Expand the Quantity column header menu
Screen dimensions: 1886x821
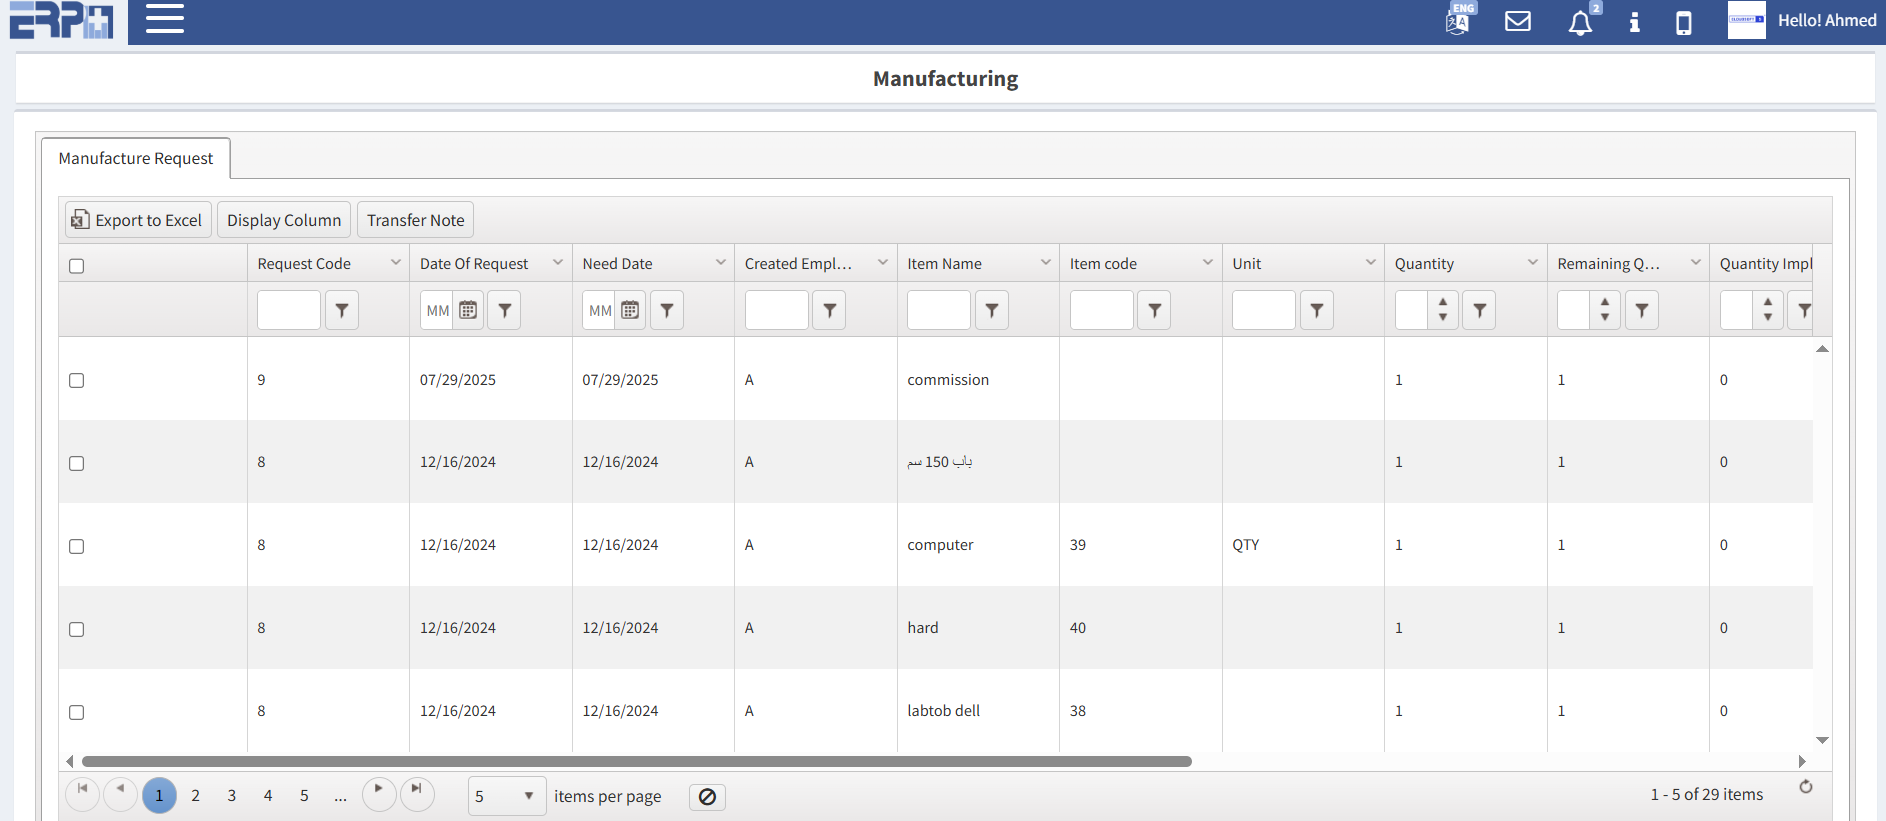coord(1532,263)
